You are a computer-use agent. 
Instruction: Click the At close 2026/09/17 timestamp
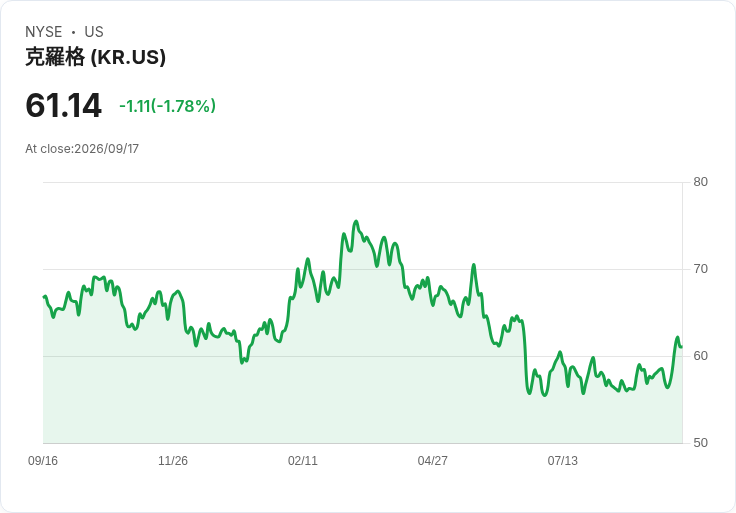point(82,149)
